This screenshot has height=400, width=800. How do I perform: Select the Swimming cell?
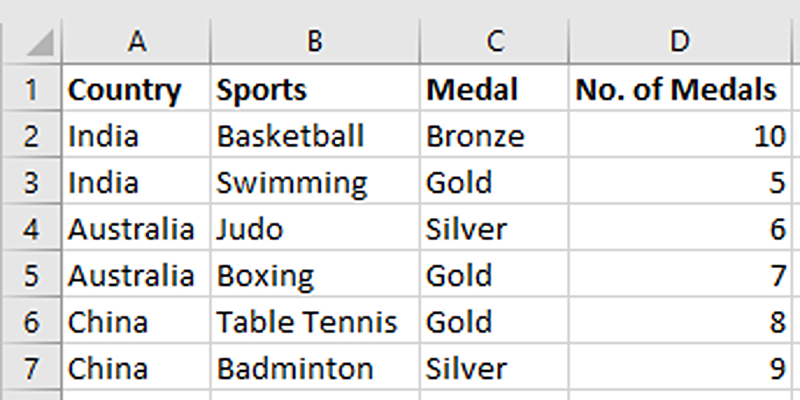coord(292,183)
